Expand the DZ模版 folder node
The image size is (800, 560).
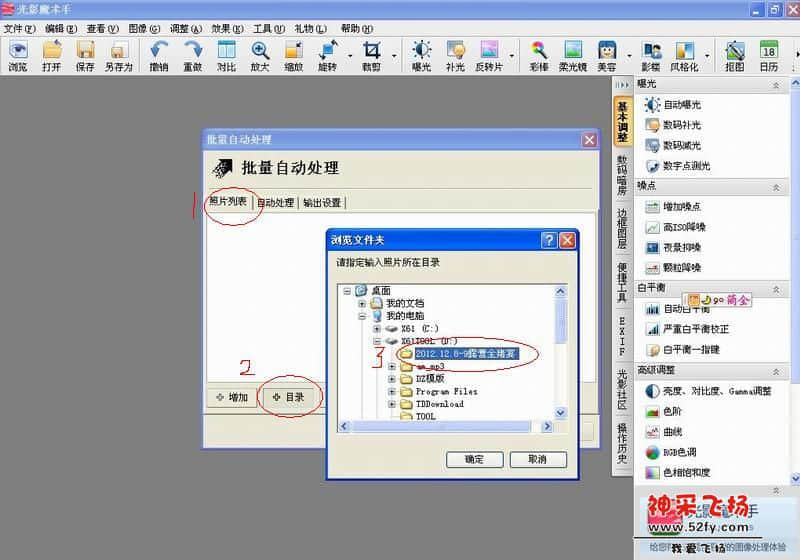391,379
